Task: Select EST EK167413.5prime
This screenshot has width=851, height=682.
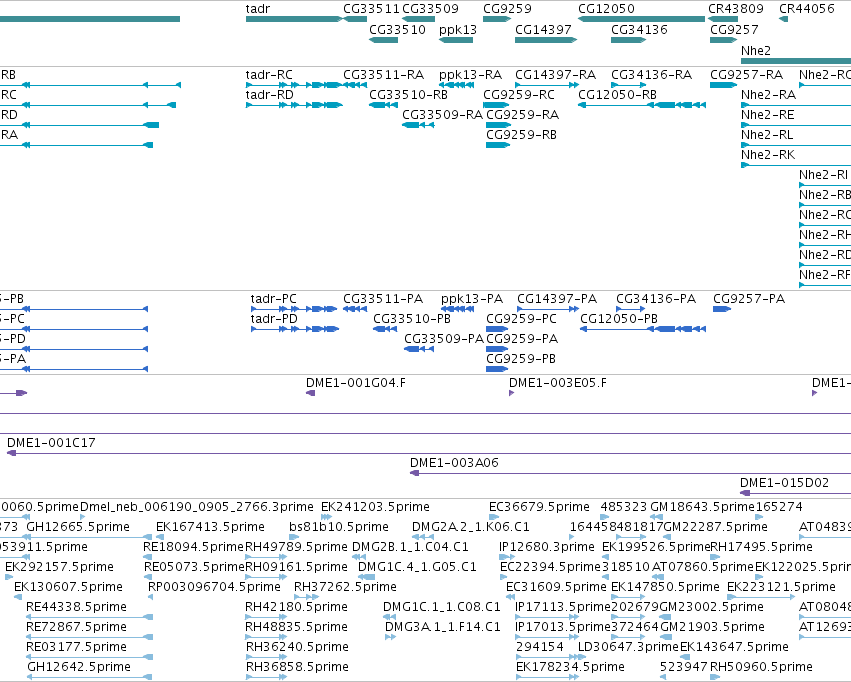Action: [x=160, y=538]
